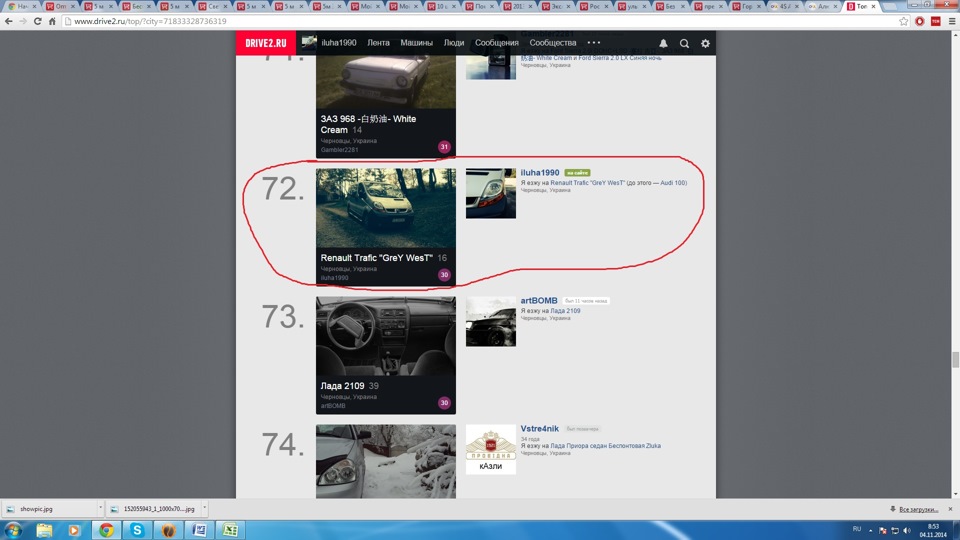This screenshot has width=960, height=540.
Task: Reload the page
Action: click(37, 21)
